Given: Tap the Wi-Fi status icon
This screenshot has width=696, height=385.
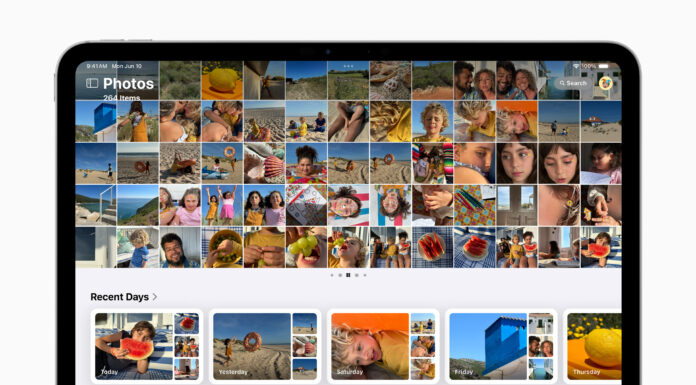Looking at the screenshot, I should [576, 66].
